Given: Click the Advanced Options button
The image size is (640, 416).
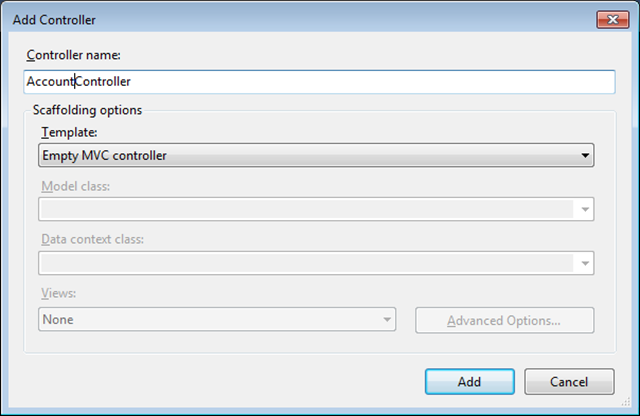Looking at the screenshot, I should [504, 321].
